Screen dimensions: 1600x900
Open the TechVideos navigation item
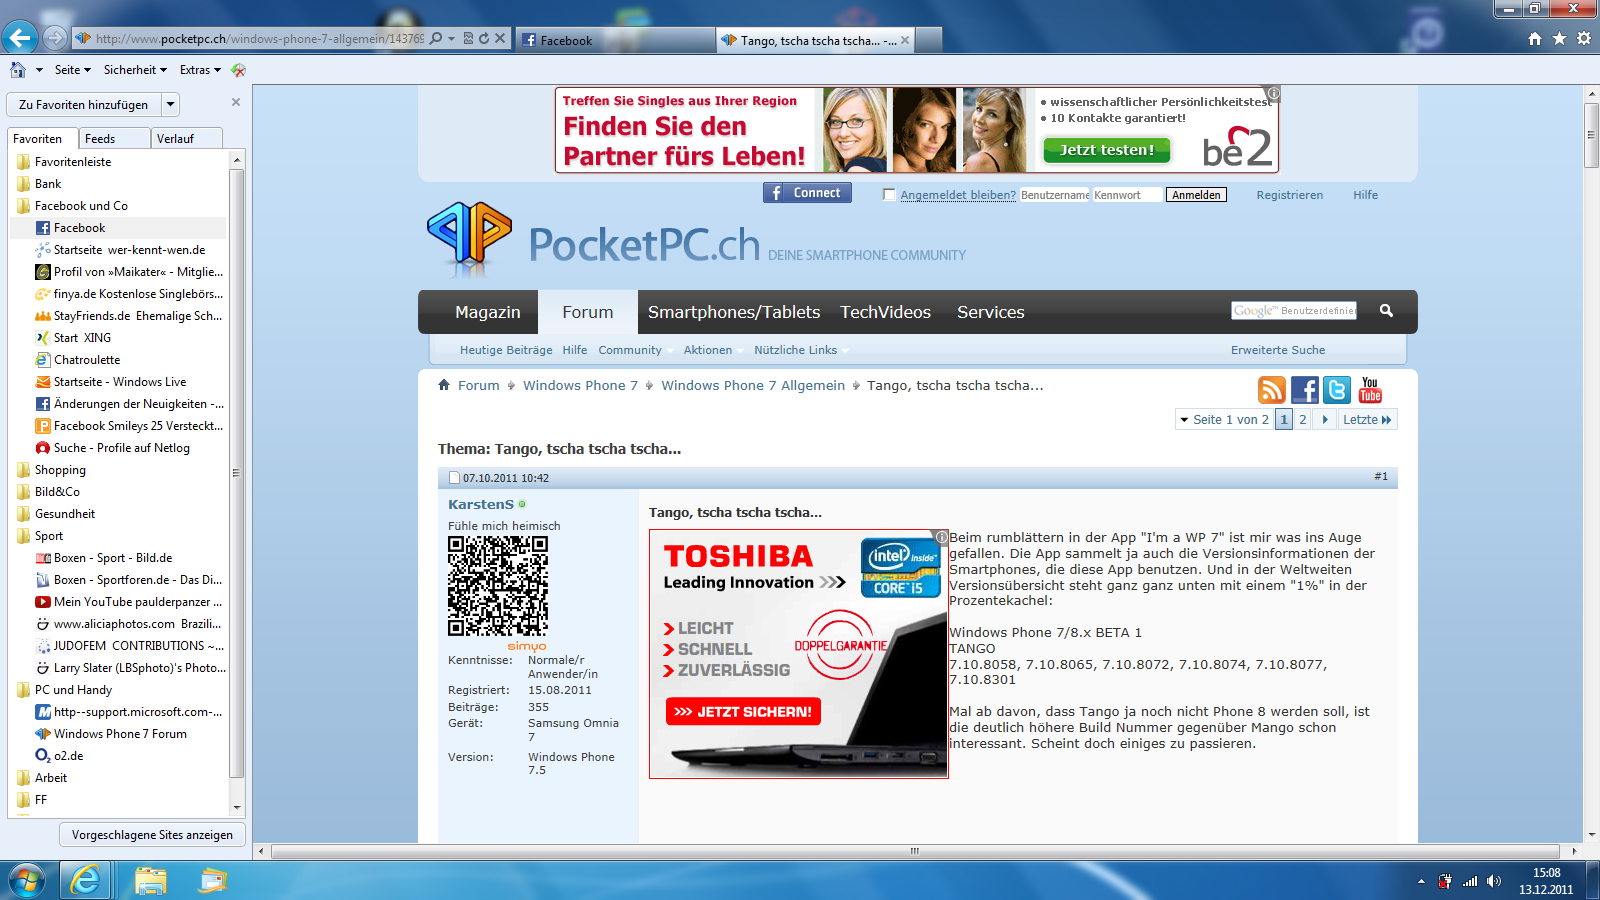(x=885, y=312)
